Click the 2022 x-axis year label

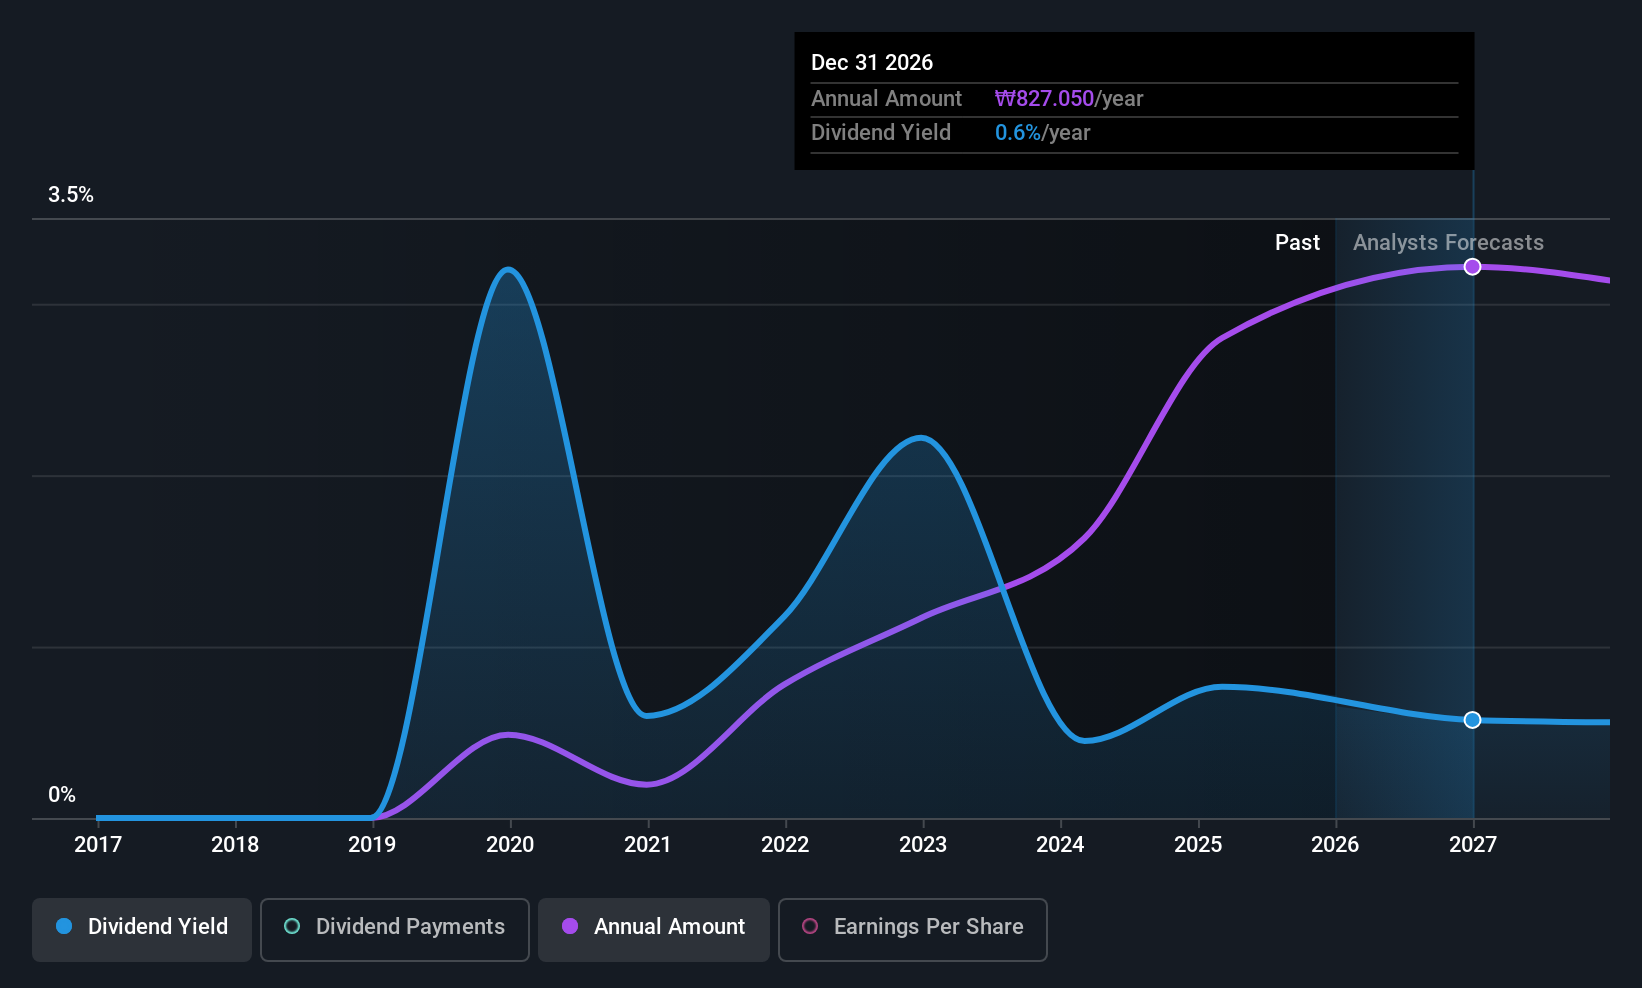click(785, 845)
